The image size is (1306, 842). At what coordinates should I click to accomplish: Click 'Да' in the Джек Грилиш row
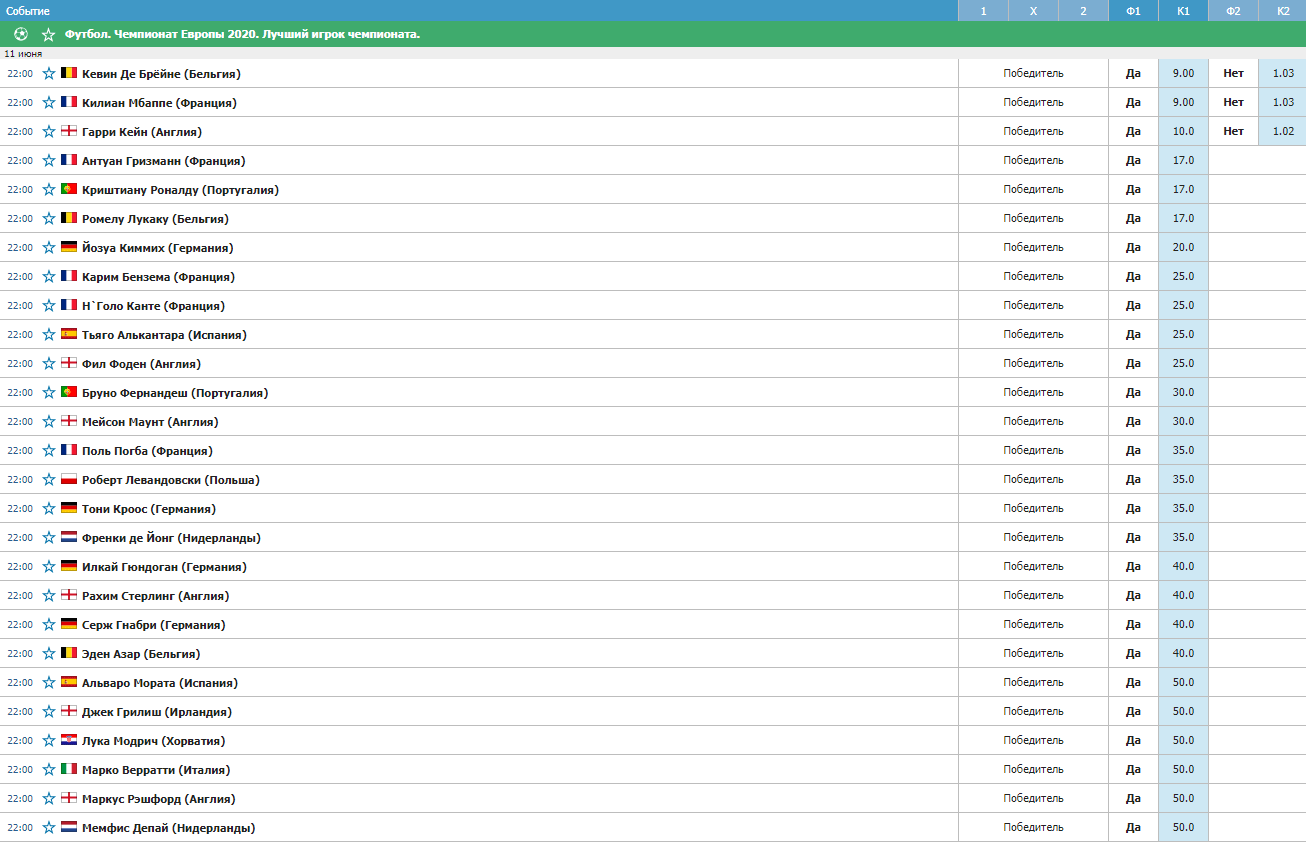(1133, 711)
